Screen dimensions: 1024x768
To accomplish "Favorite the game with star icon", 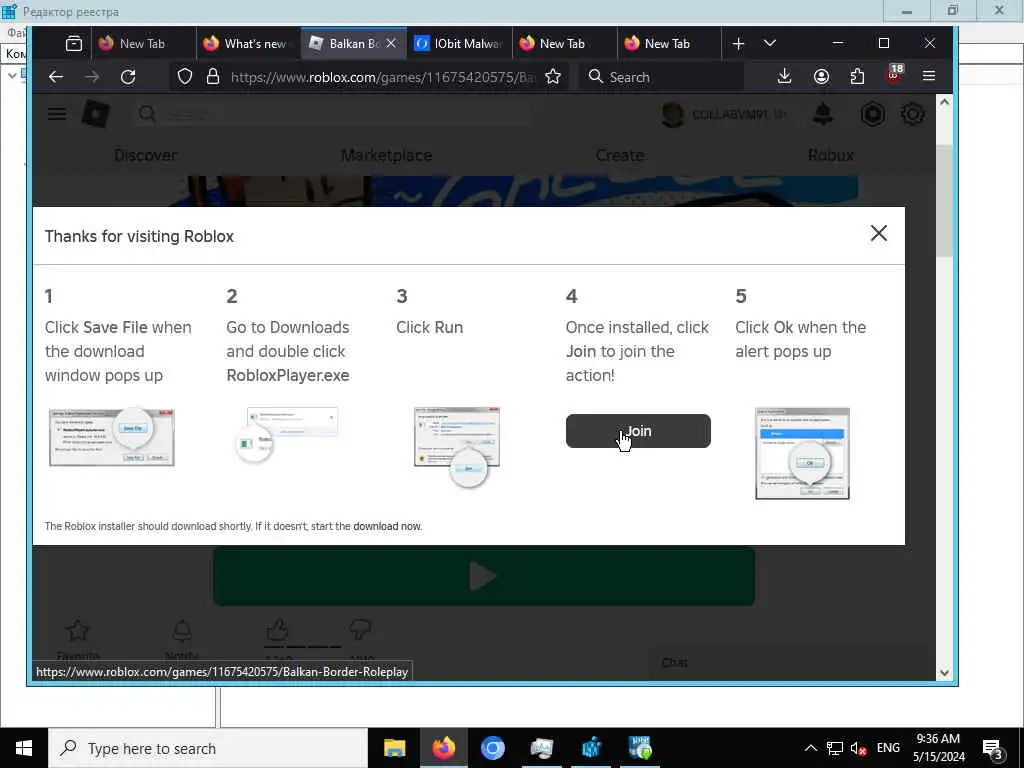I will pos(78,631).
